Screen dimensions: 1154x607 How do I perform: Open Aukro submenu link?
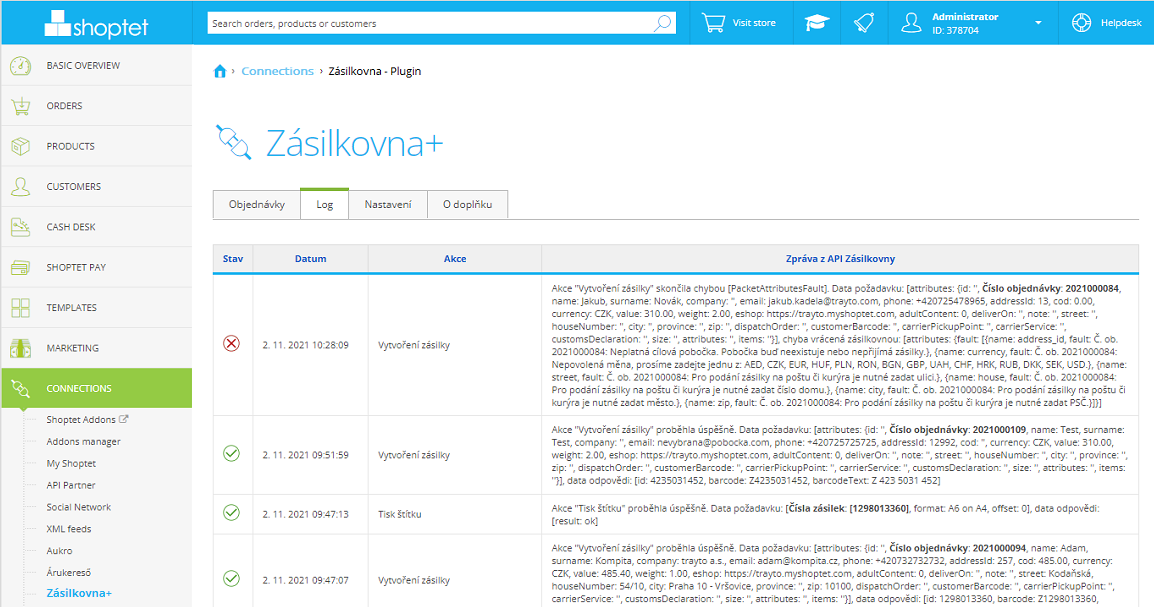point(59,550)
